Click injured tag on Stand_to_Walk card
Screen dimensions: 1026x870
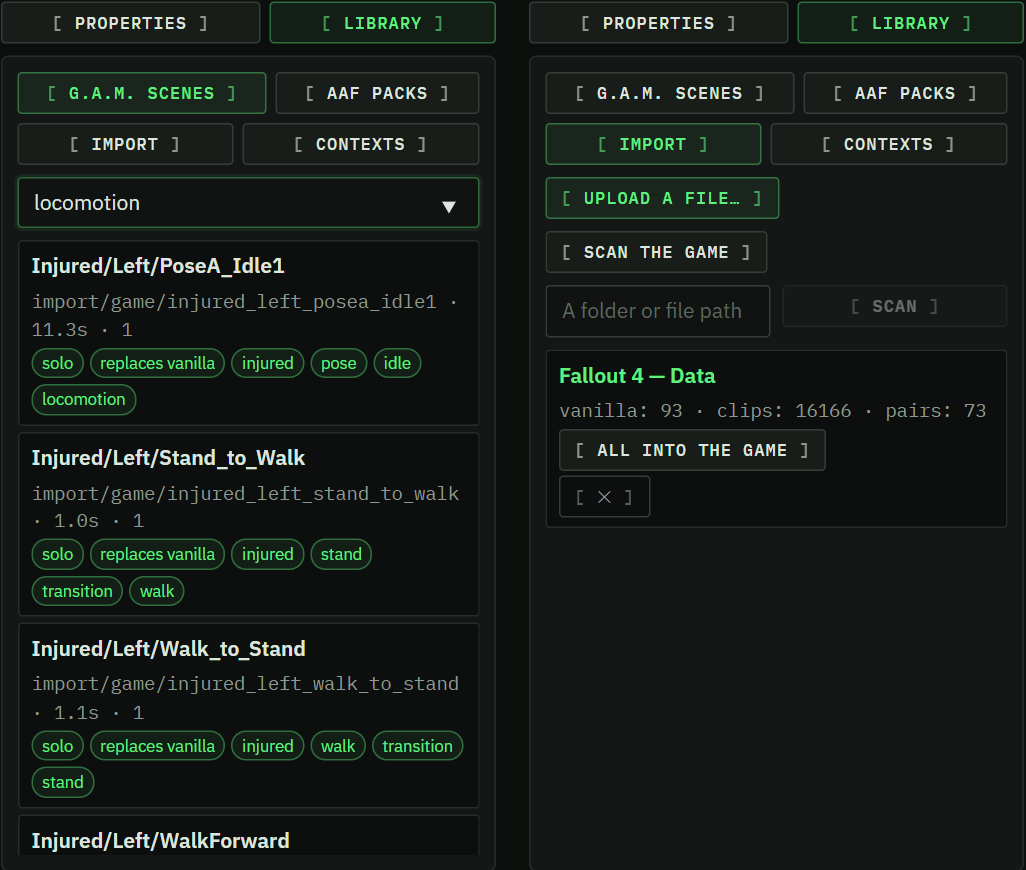268,554
